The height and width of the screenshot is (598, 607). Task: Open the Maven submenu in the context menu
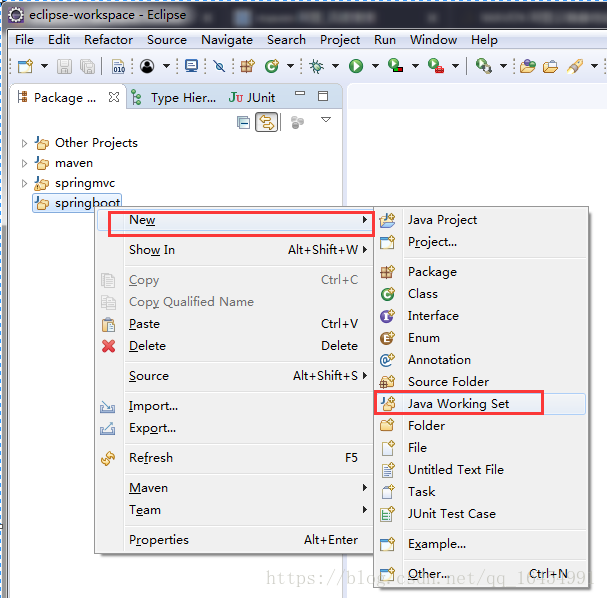click(x=234, y=488)
